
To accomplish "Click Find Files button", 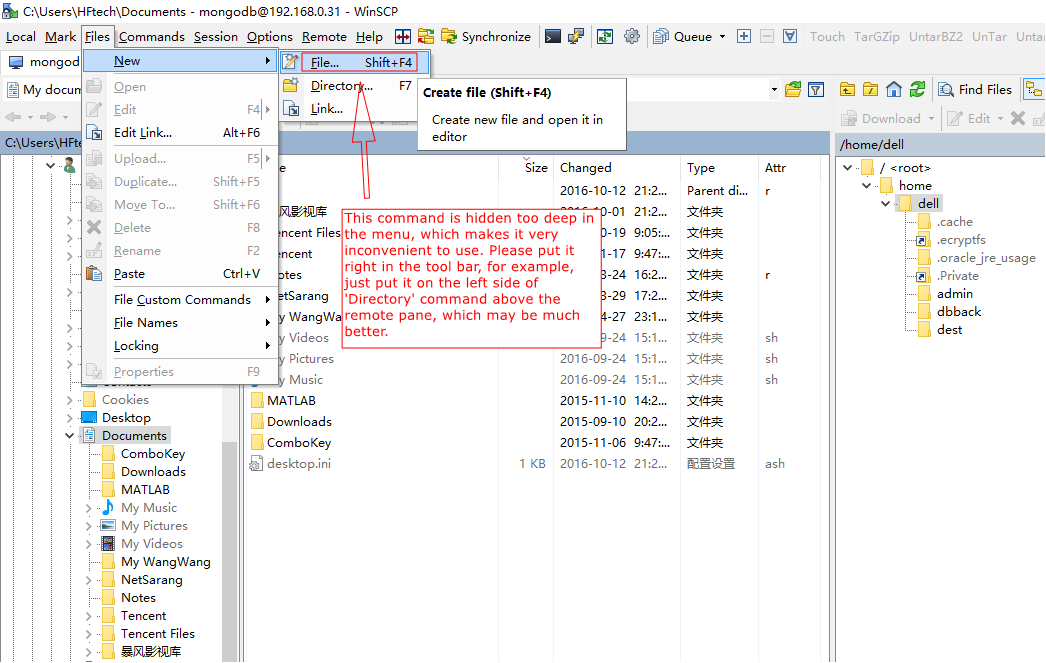I will click(975, 90).
